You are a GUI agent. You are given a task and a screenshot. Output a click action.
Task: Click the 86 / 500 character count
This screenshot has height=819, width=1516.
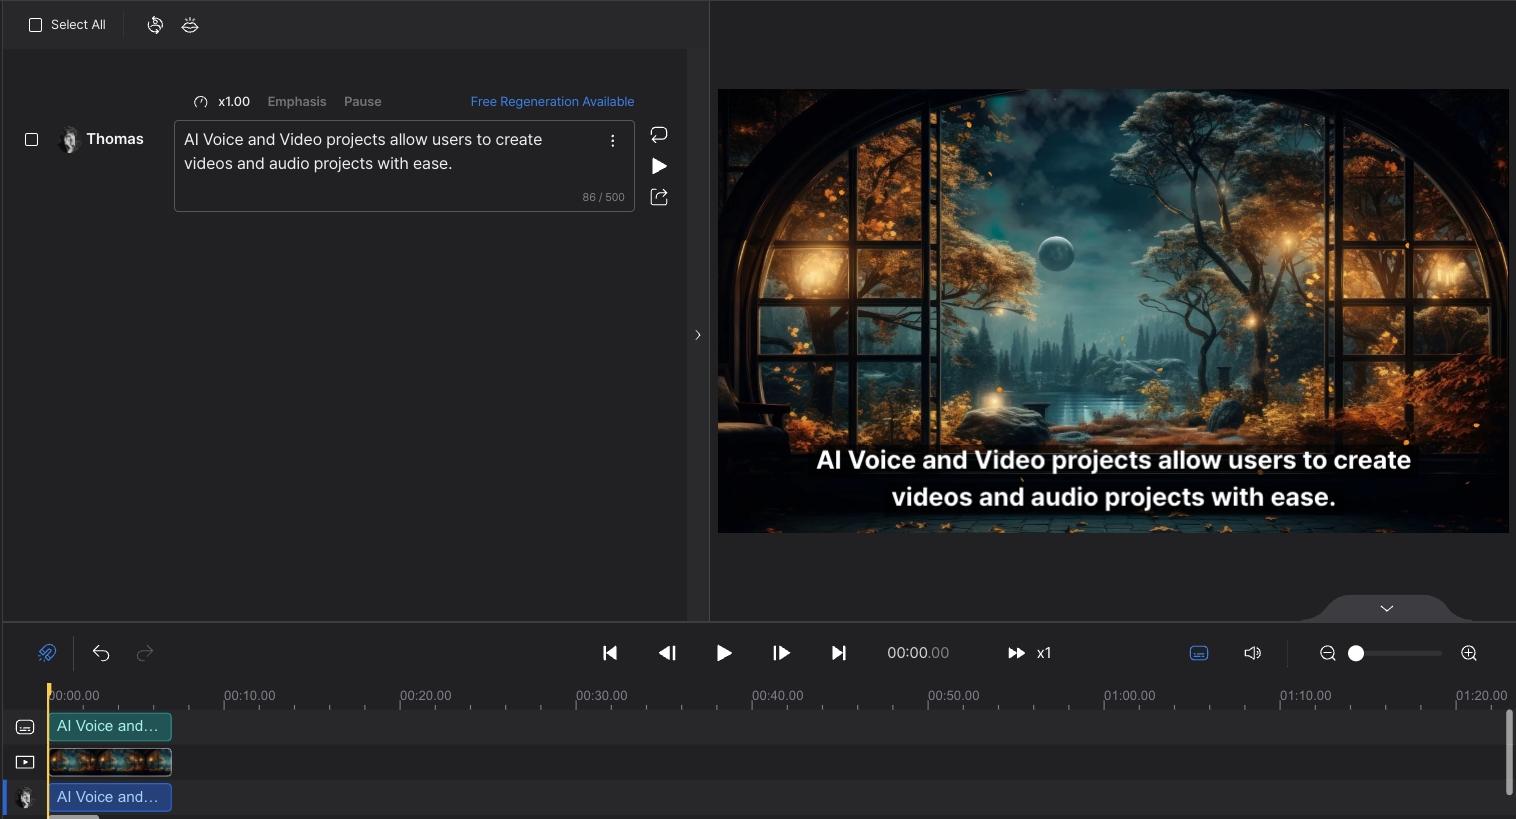point(603,197)
